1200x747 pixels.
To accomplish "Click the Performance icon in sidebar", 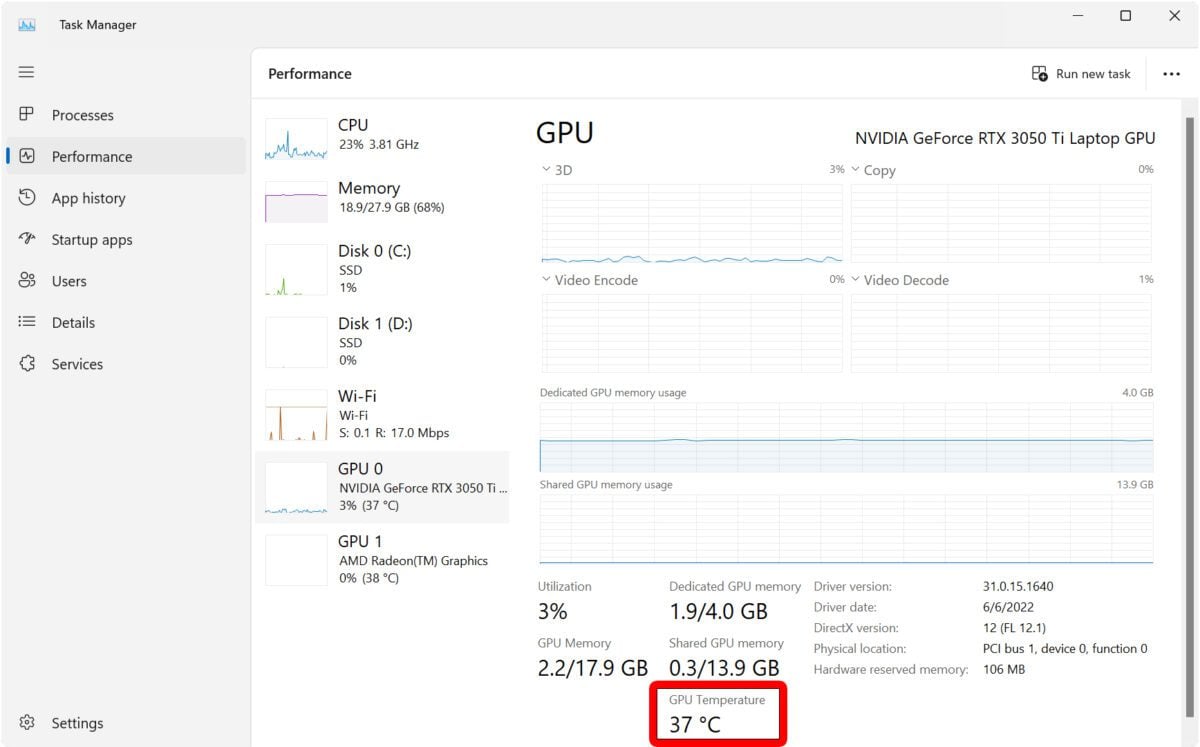I will (27, 156).
